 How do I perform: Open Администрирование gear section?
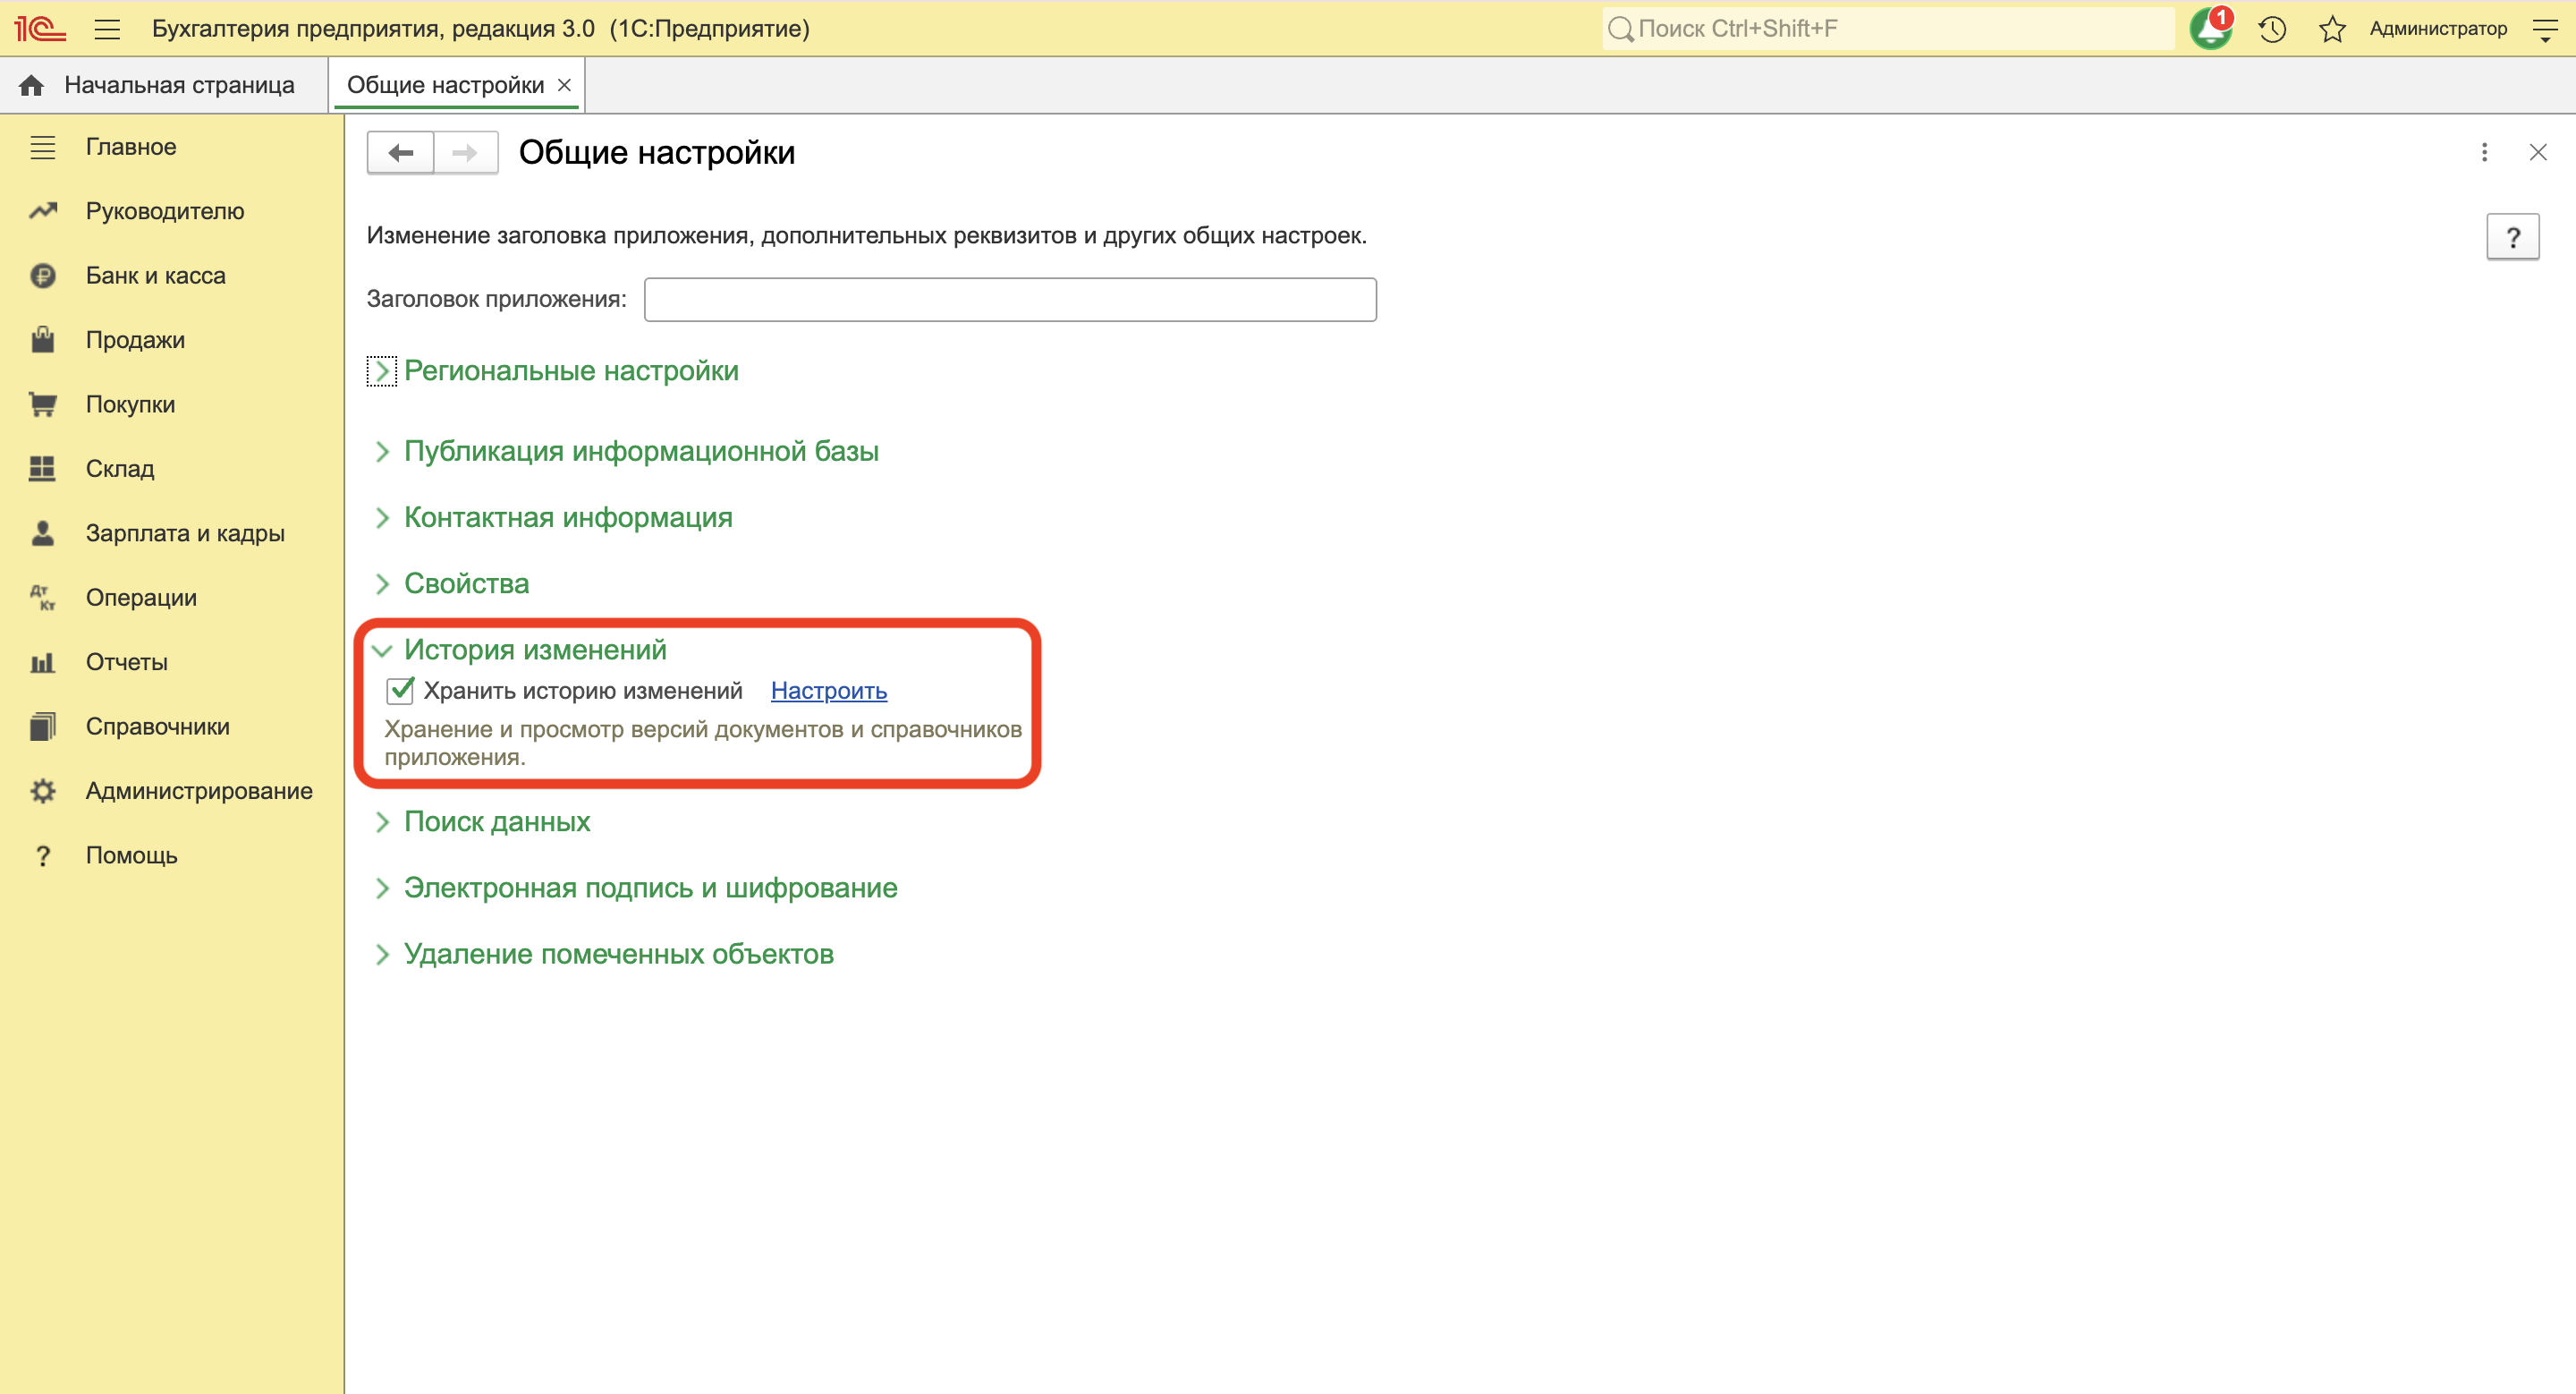[x=198, y=791]
